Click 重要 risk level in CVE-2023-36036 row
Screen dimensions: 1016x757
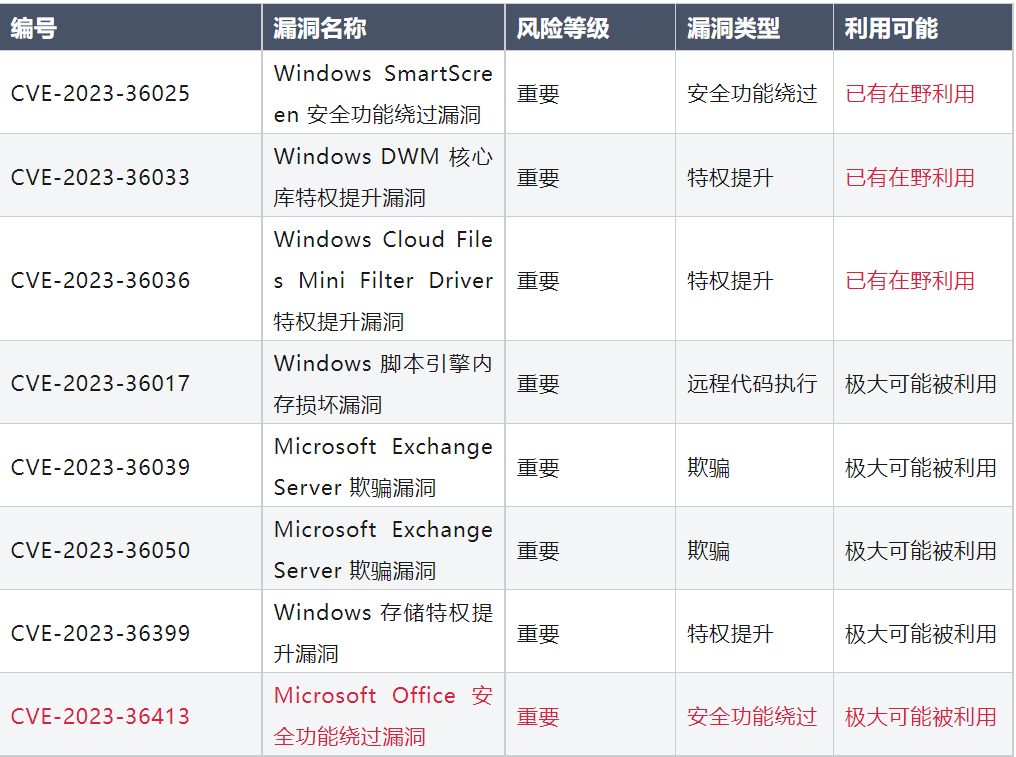click(x=538, y=280)
